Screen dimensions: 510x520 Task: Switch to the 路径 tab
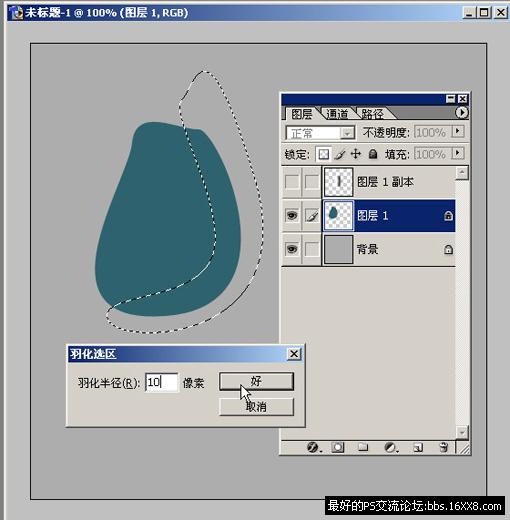373,114
